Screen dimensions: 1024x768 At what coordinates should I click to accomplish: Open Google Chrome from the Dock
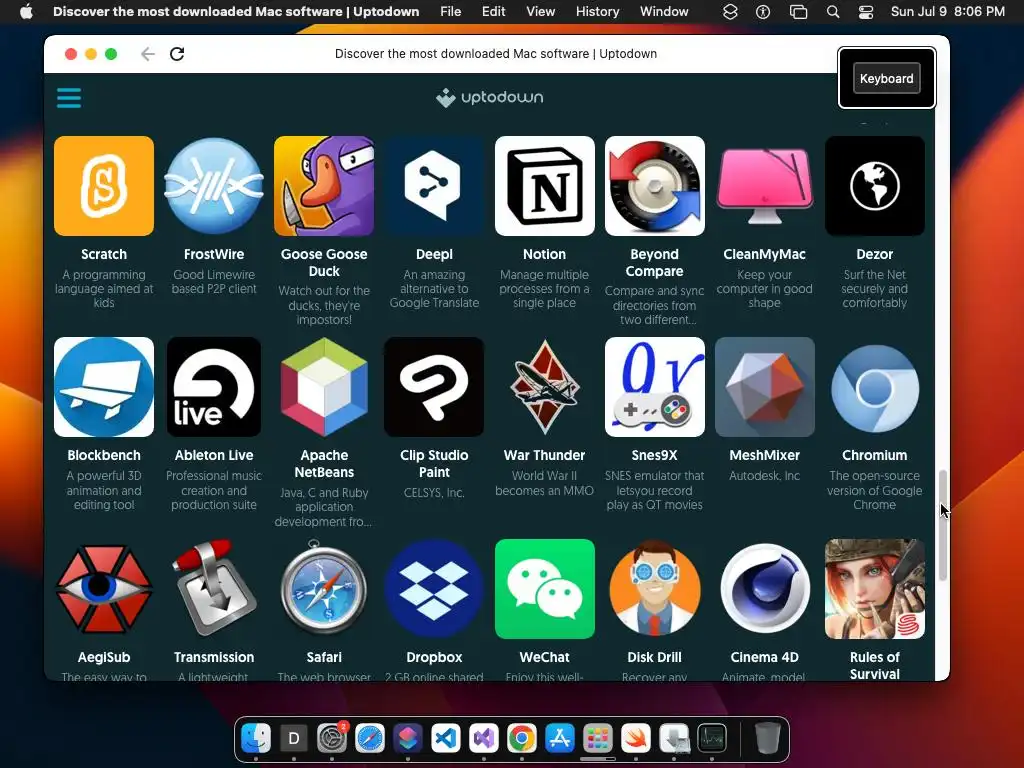[x=522, y=739]
